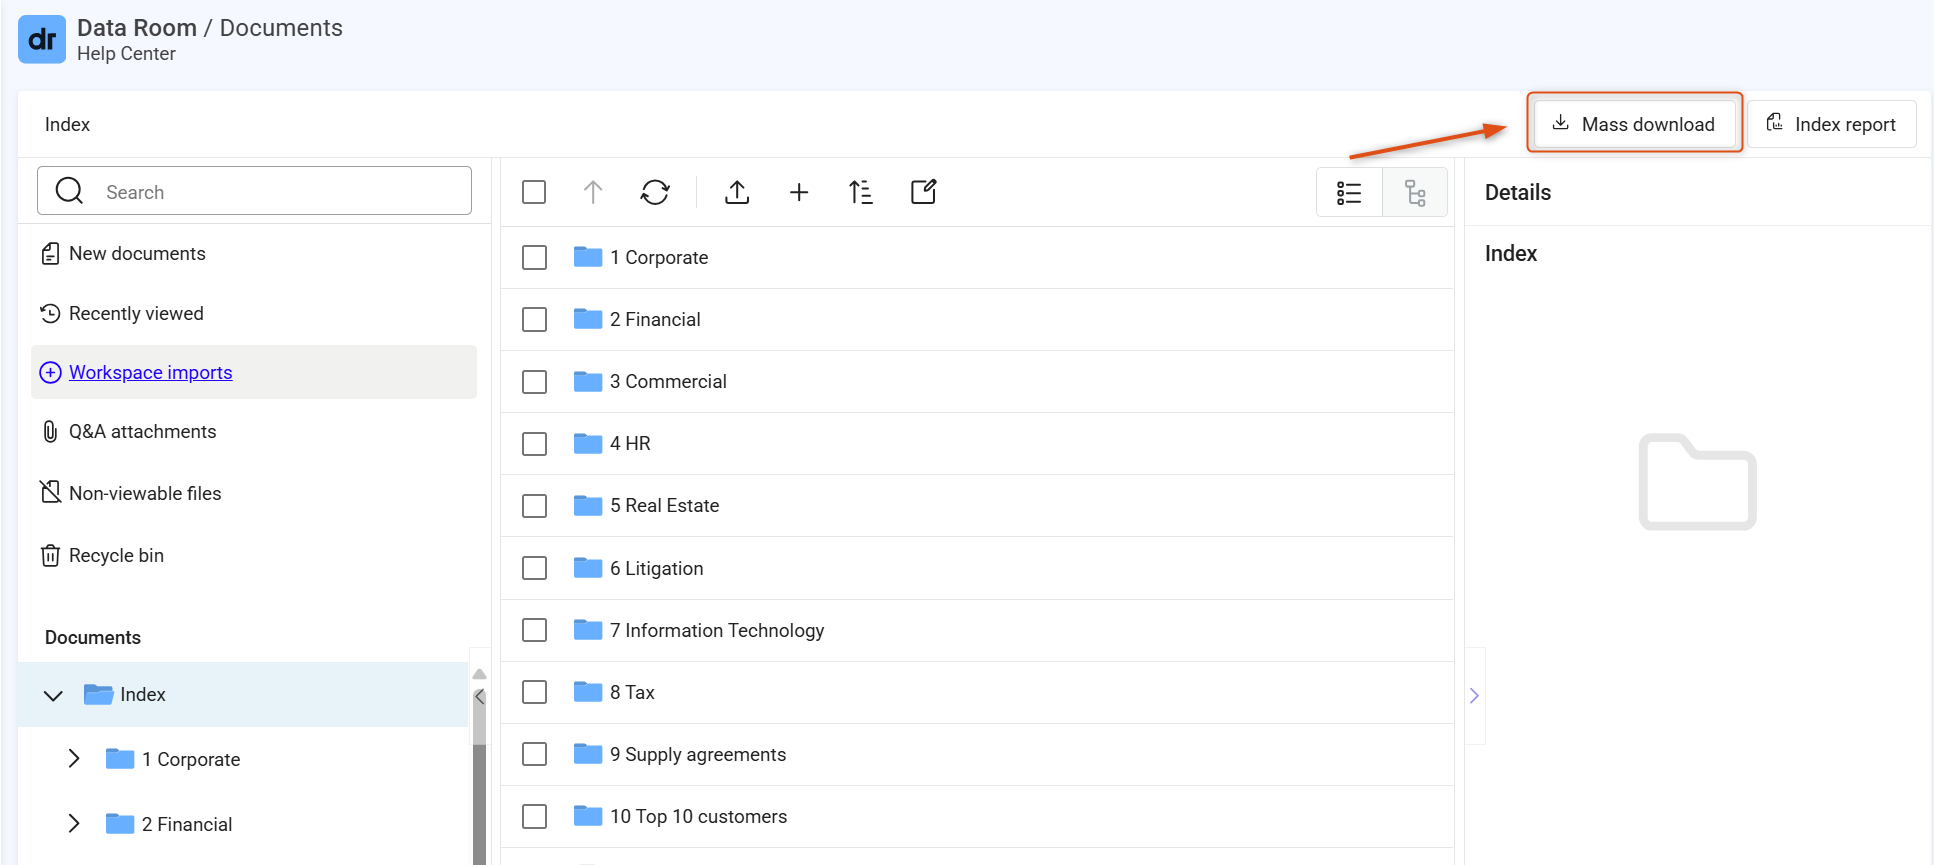Toggle the select-all checkbox in toolbar
This screenshot has height=865, width=1934.
tap(534, 192)
